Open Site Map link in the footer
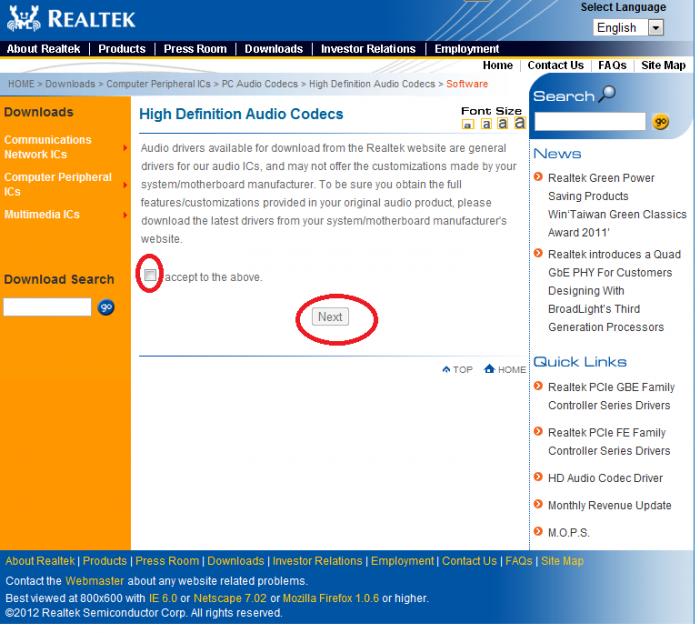This screenshot has height=633, width=700. click(x=562, y=561)
